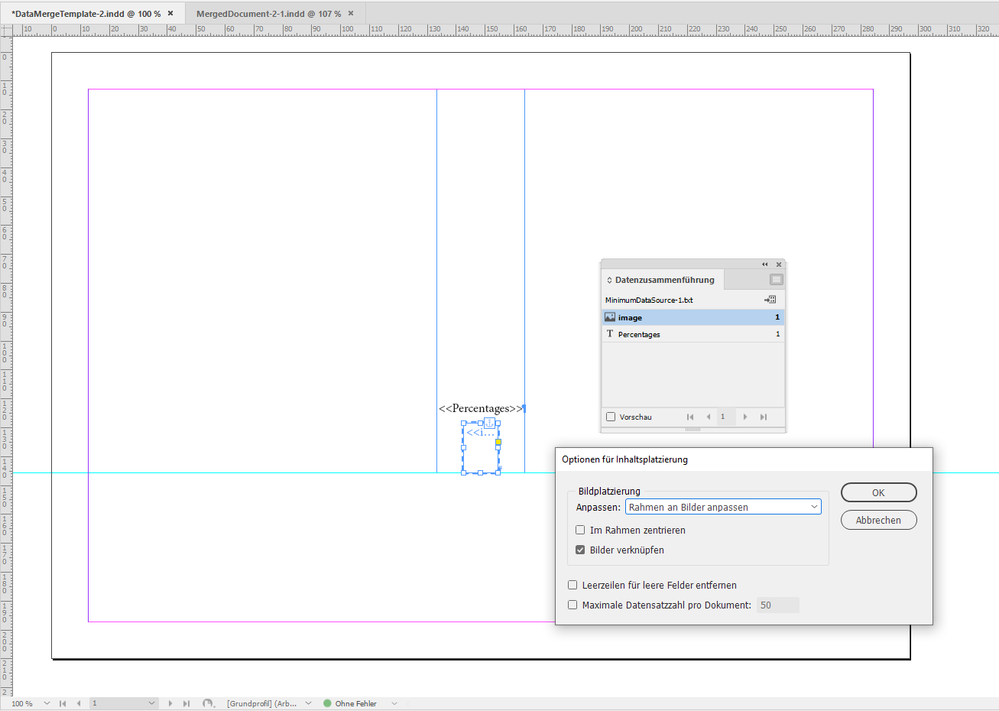Enable the Vorschau checkbox

pyautogui.click(x=608, y=417)
